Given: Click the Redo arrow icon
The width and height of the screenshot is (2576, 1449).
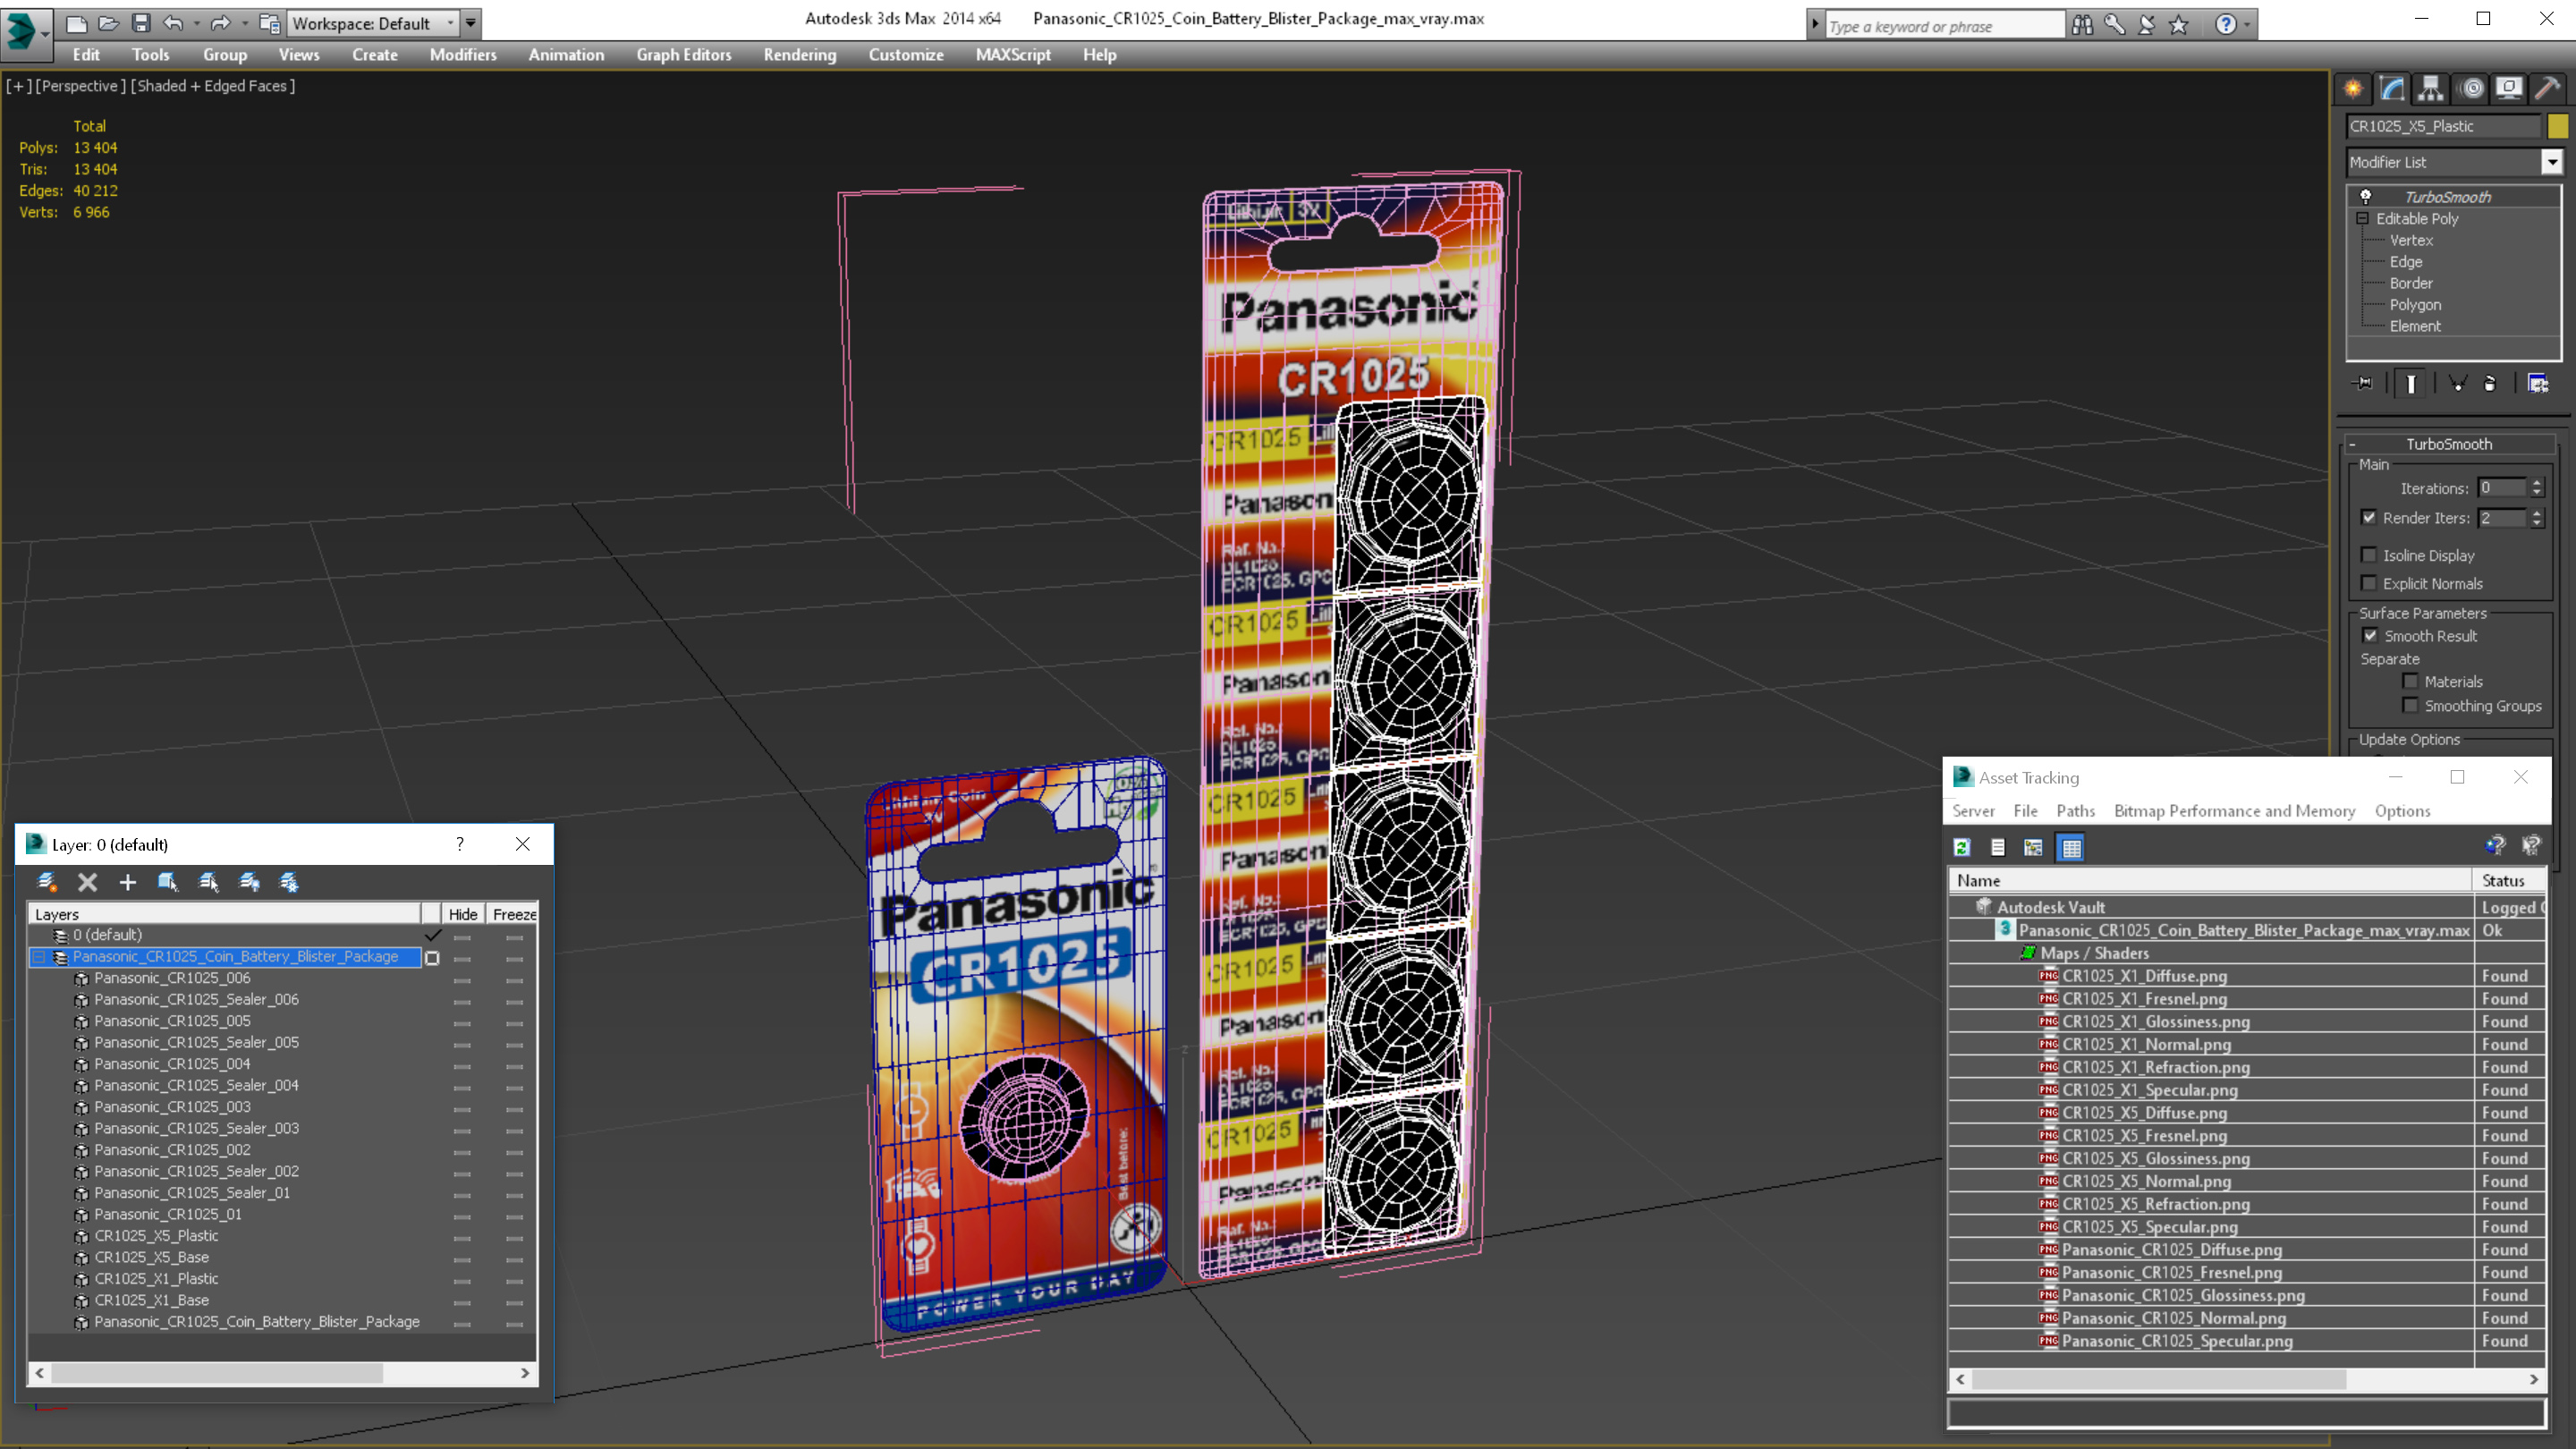Looking at the screenshot, I should (x=221, y=23).
